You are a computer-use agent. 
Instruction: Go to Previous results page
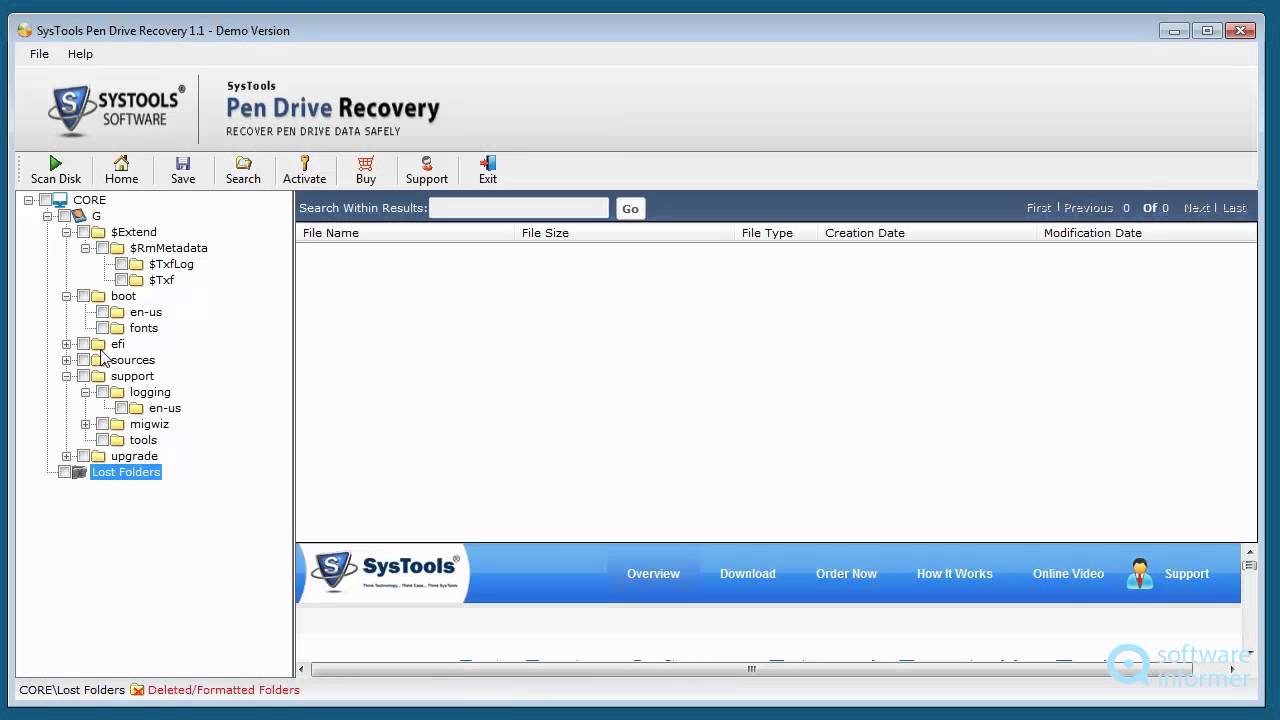1088,208
